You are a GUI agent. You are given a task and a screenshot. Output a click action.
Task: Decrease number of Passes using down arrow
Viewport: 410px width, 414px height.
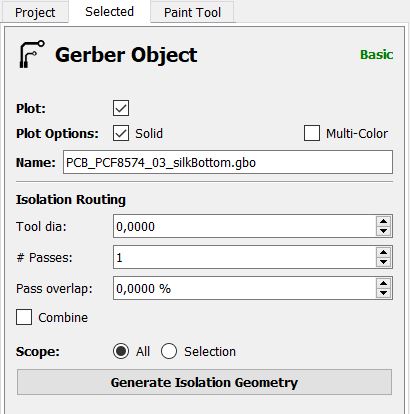coord(383,262)
